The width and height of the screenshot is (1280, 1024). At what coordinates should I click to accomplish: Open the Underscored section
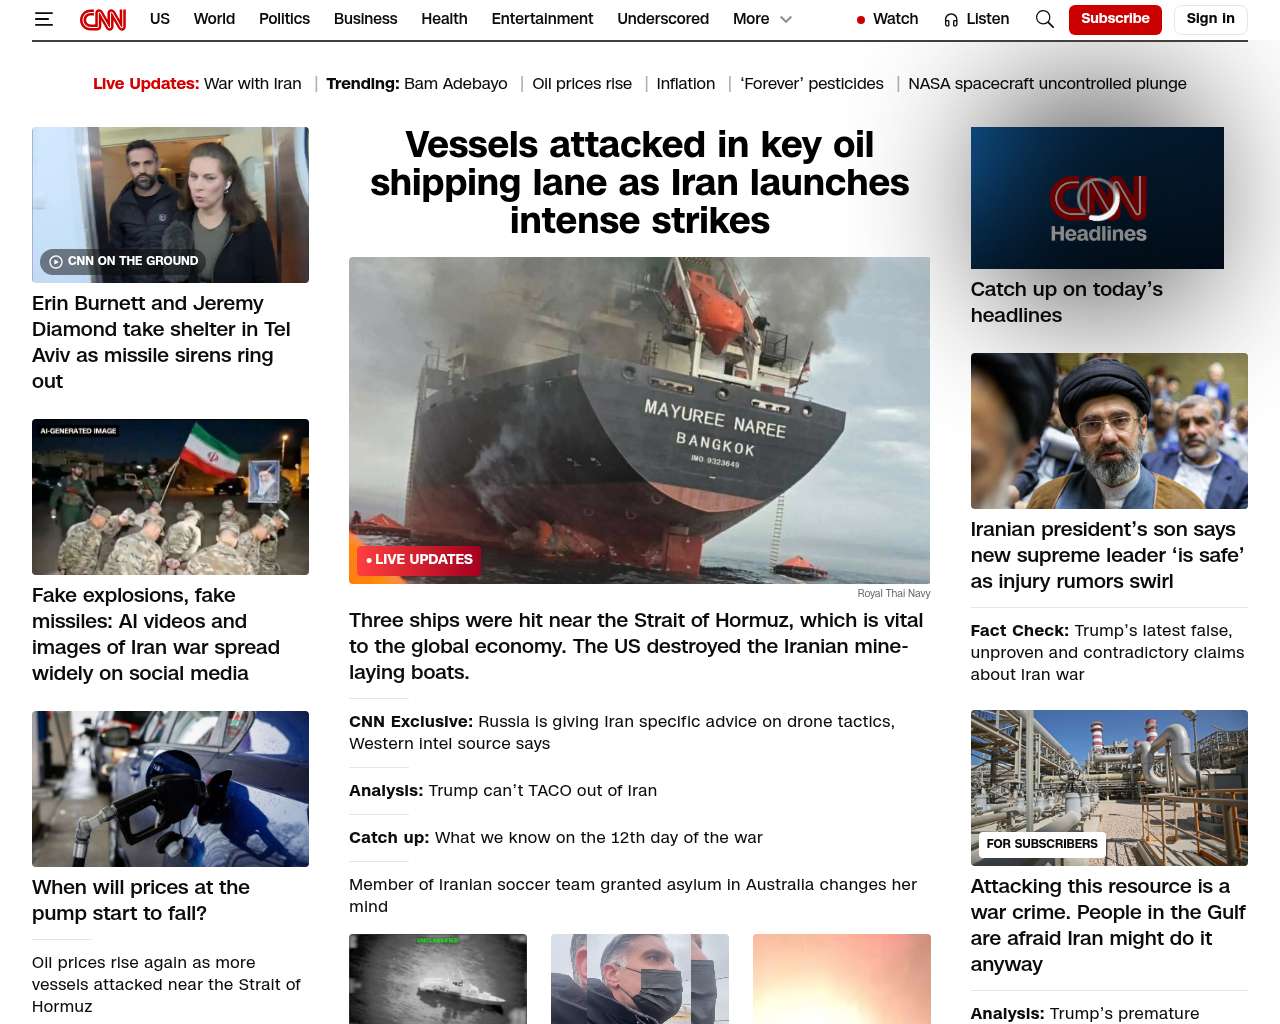tap(663, 19)
